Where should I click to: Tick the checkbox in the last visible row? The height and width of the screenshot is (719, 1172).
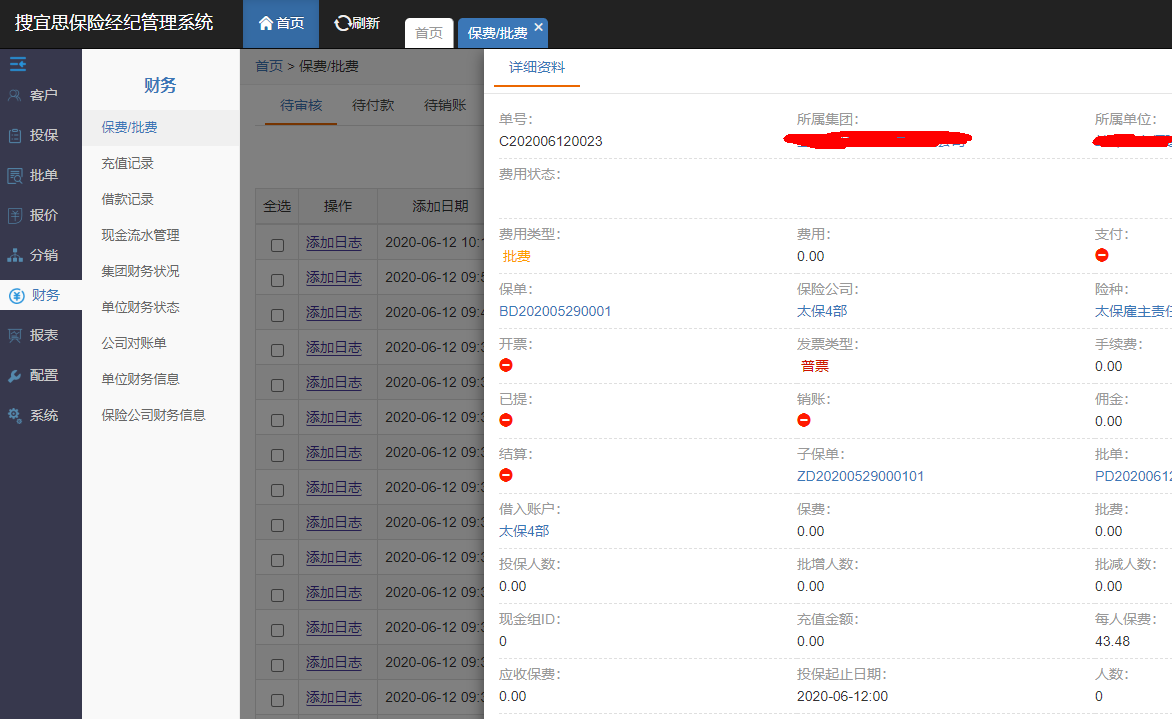click(277, 700)
